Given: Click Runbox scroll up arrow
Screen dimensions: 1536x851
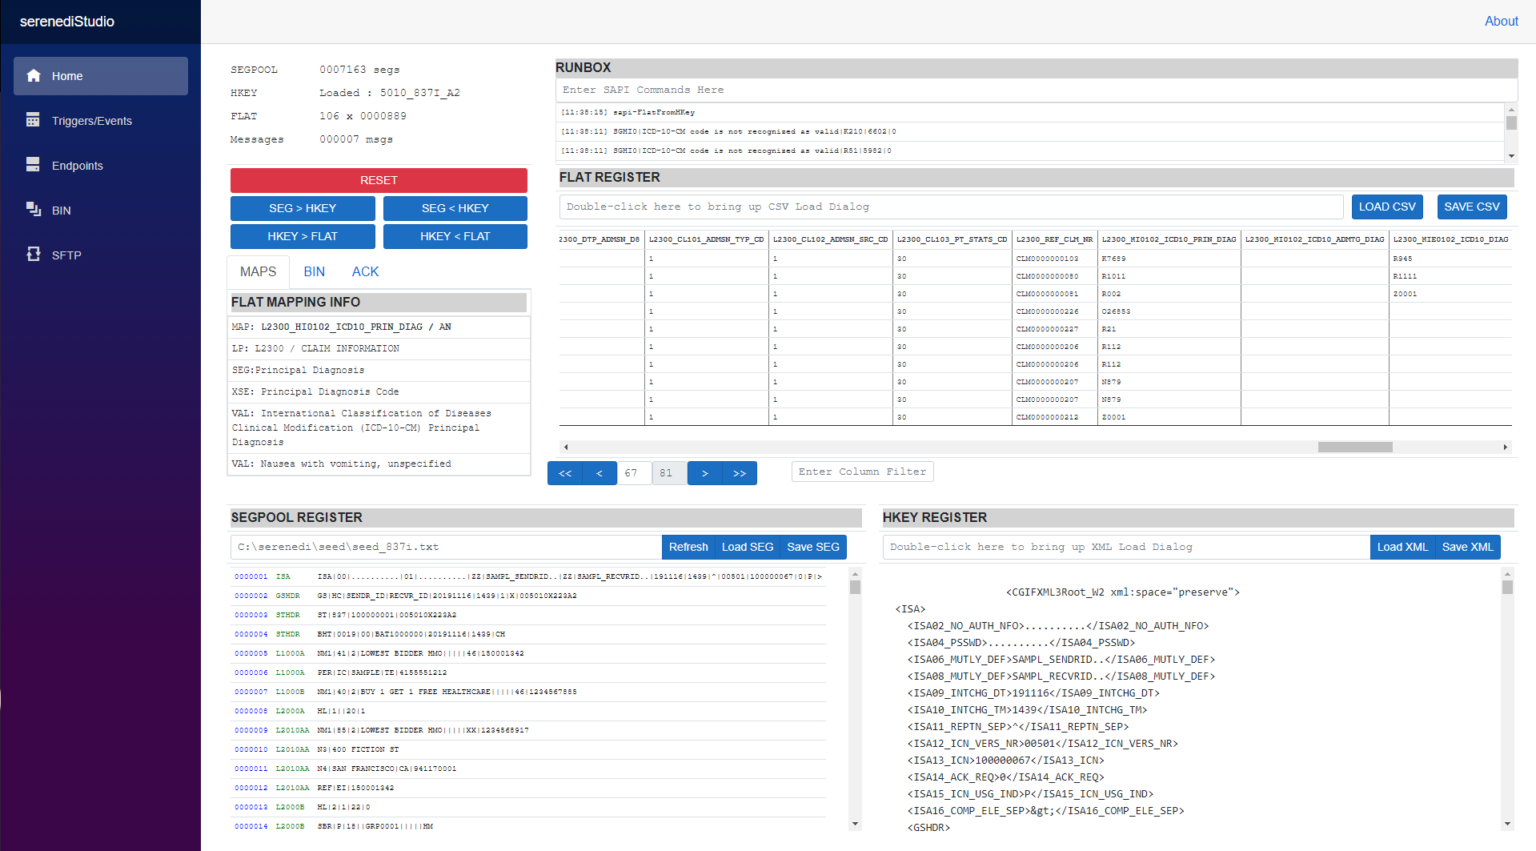Looking at the screenshot, I should (x=1511, y=109).
